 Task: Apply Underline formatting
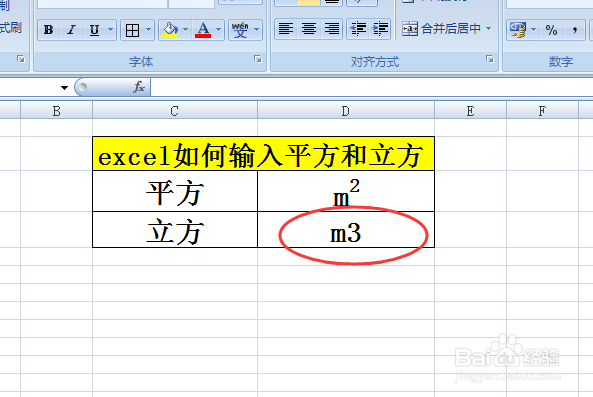pos(94,30)
